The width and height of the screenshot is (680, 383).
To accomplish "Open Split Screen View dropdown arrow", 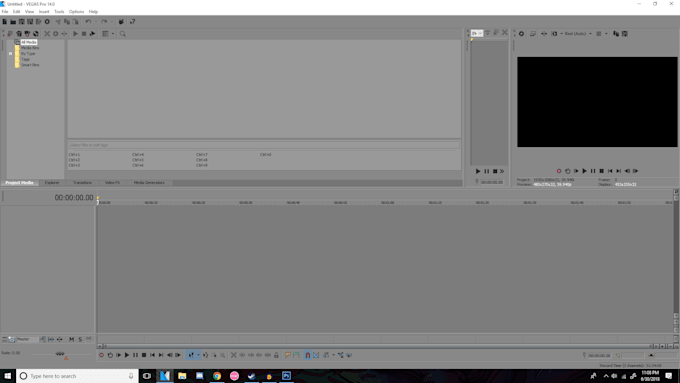I will (562, 34).
